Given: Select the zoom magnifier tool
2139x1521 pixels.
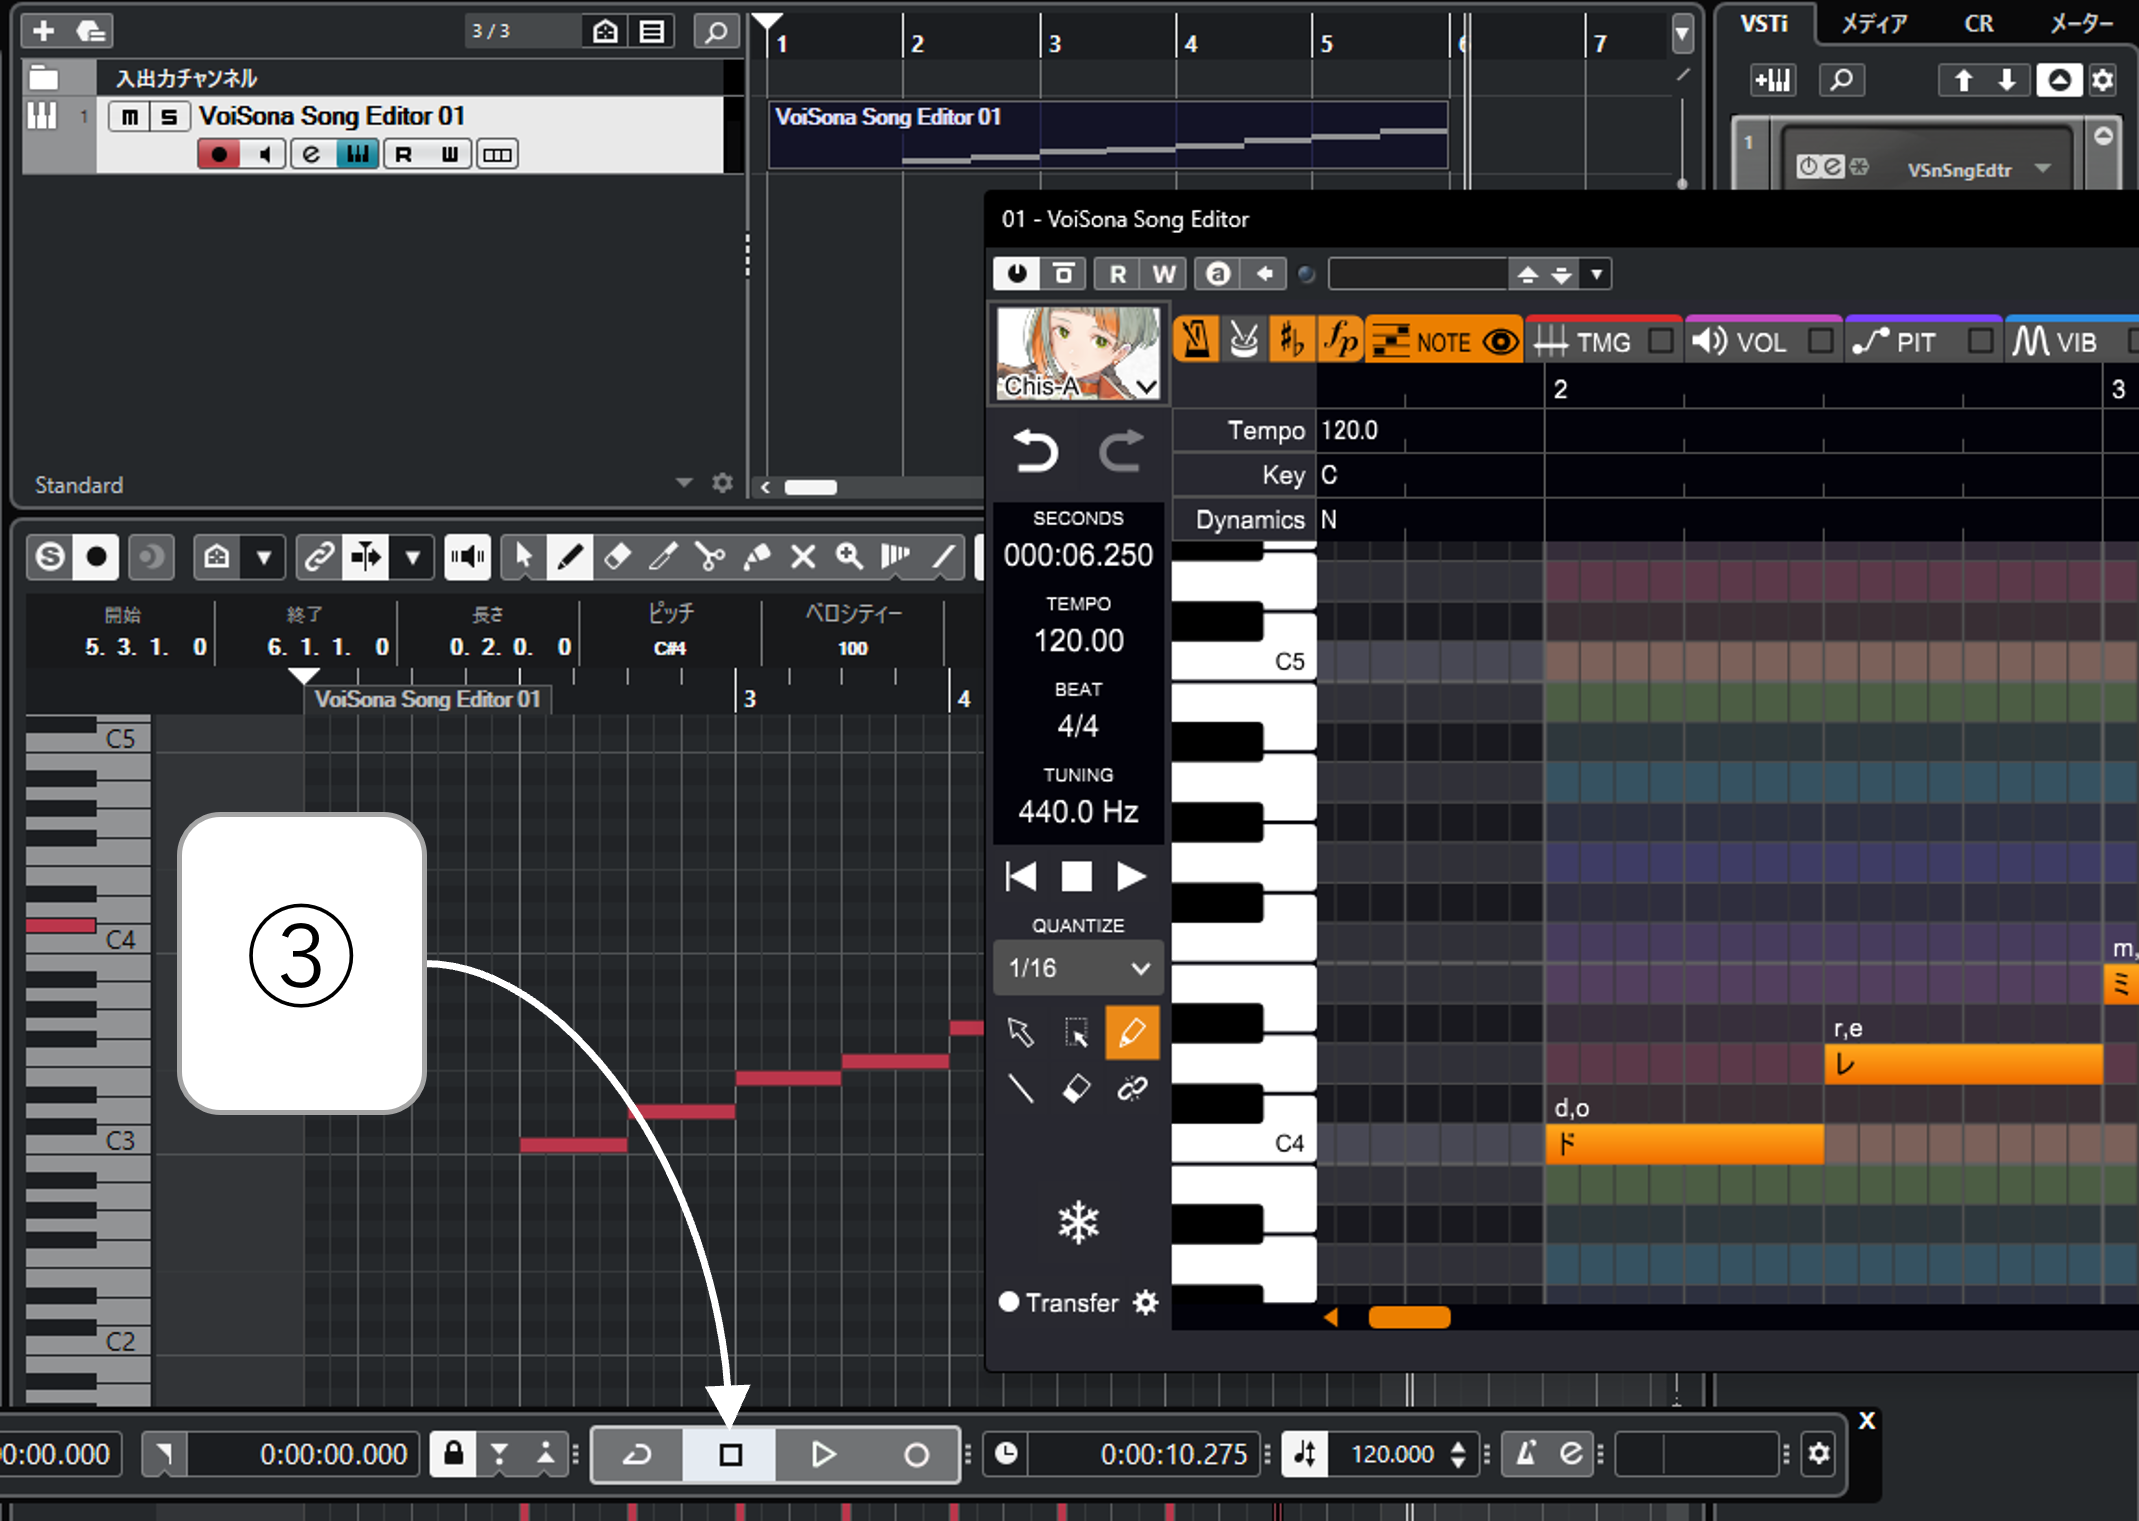Looking at the screenshot, I should click(x=850, y=557).
